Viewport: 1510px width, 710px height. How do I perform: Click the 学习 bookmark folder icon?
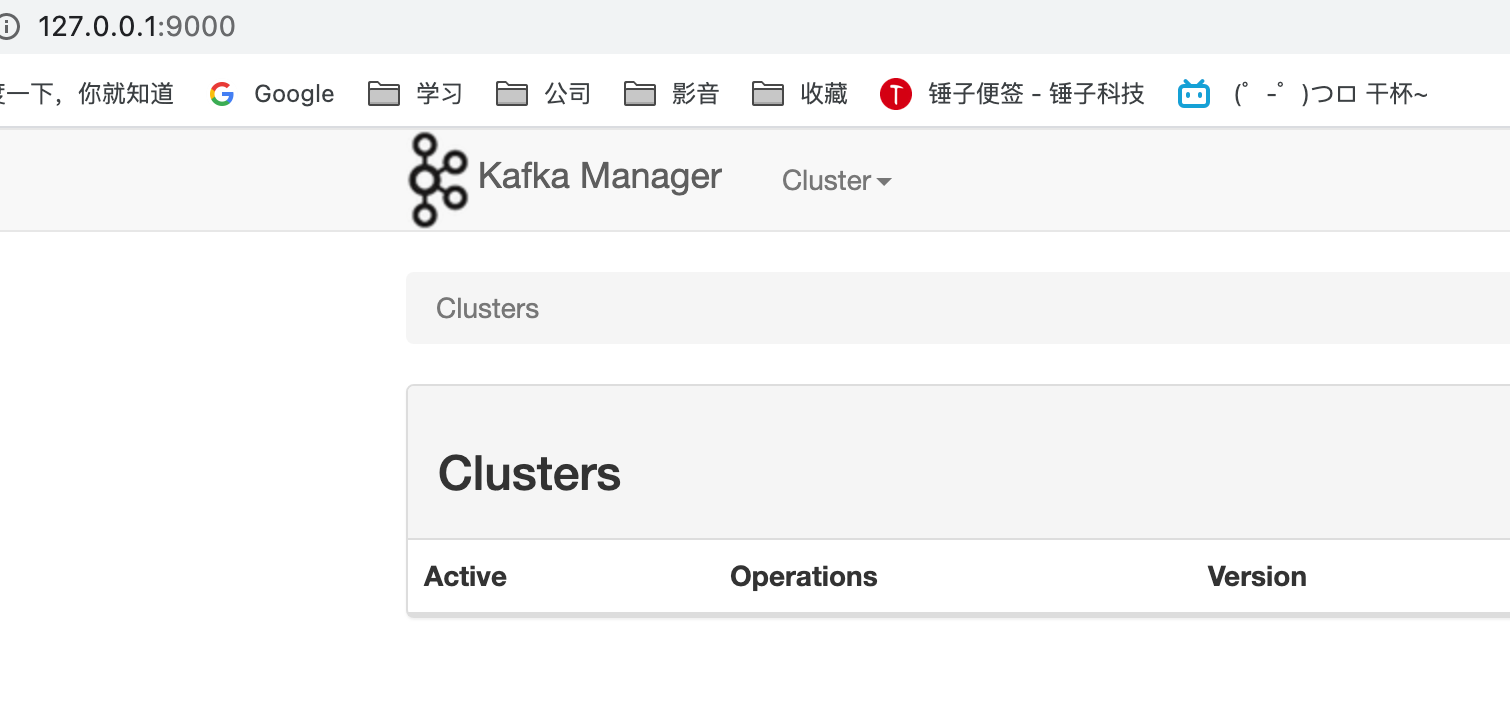click(384, 94)
